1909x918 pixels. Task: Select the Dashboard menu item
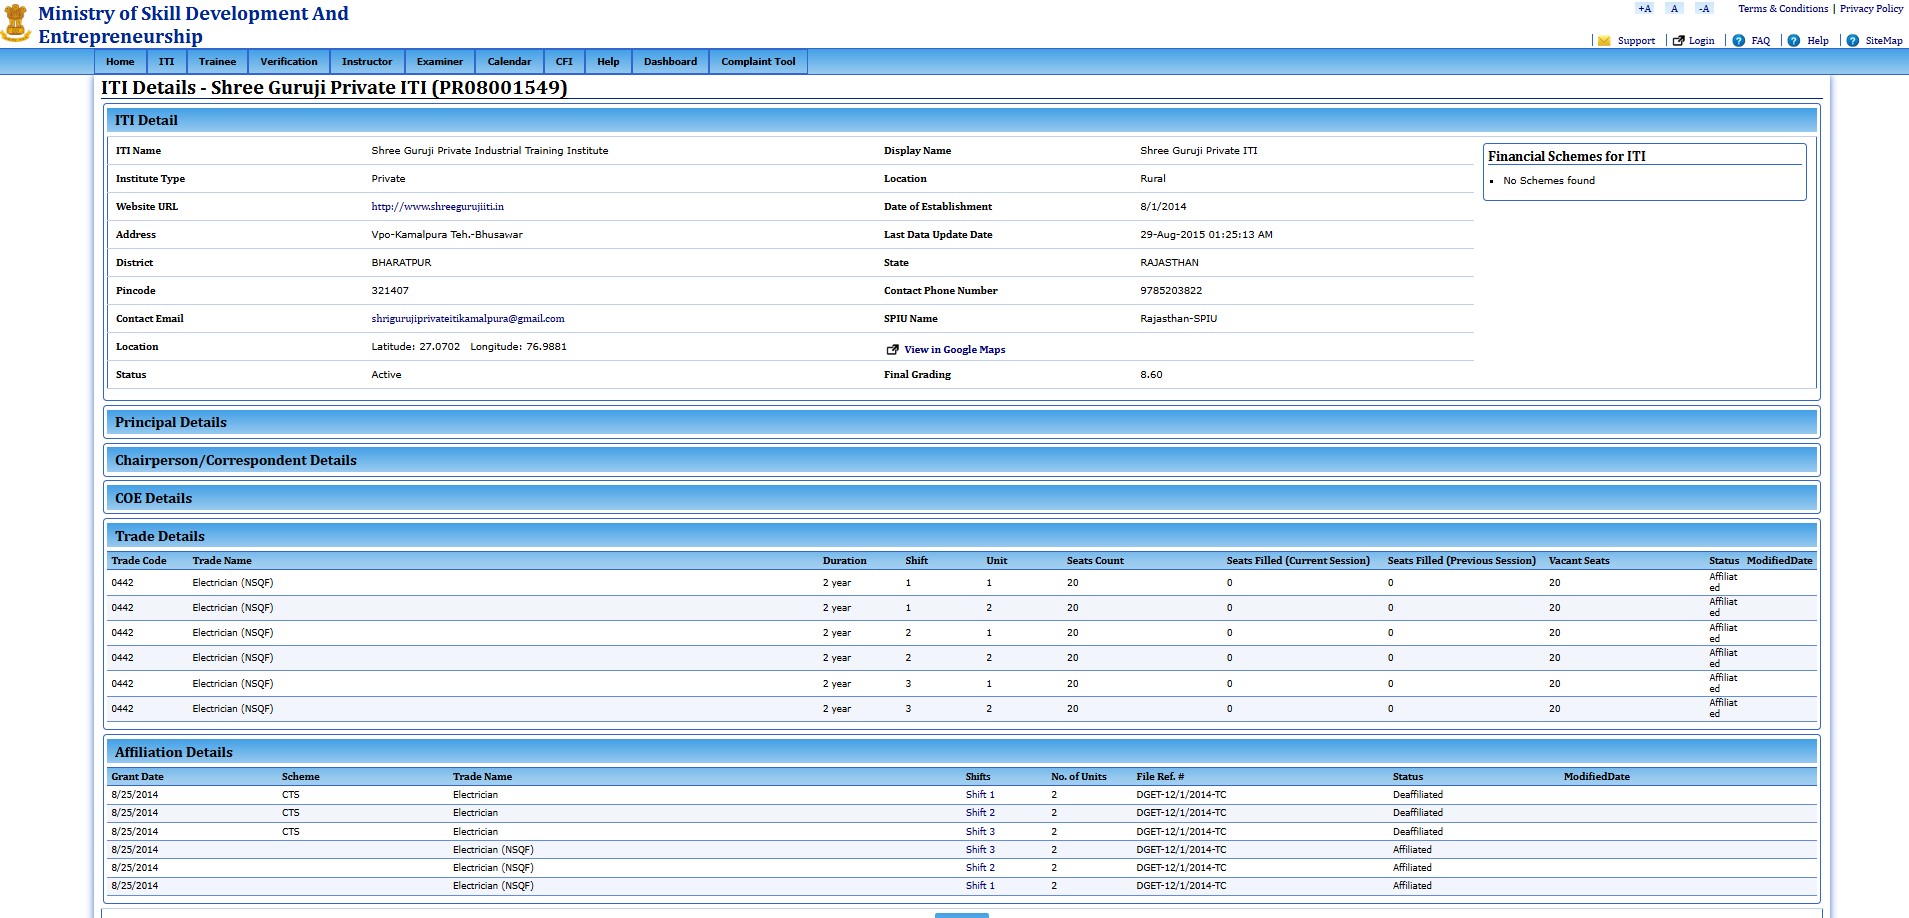point(670,62)
